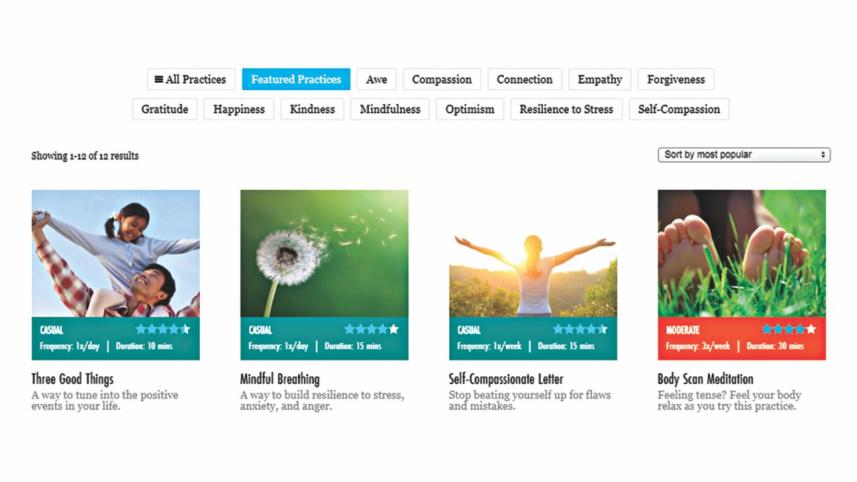
Task: Click the dandelion Mindful Breathing thumbnail
Action: [x=324, y=253]
